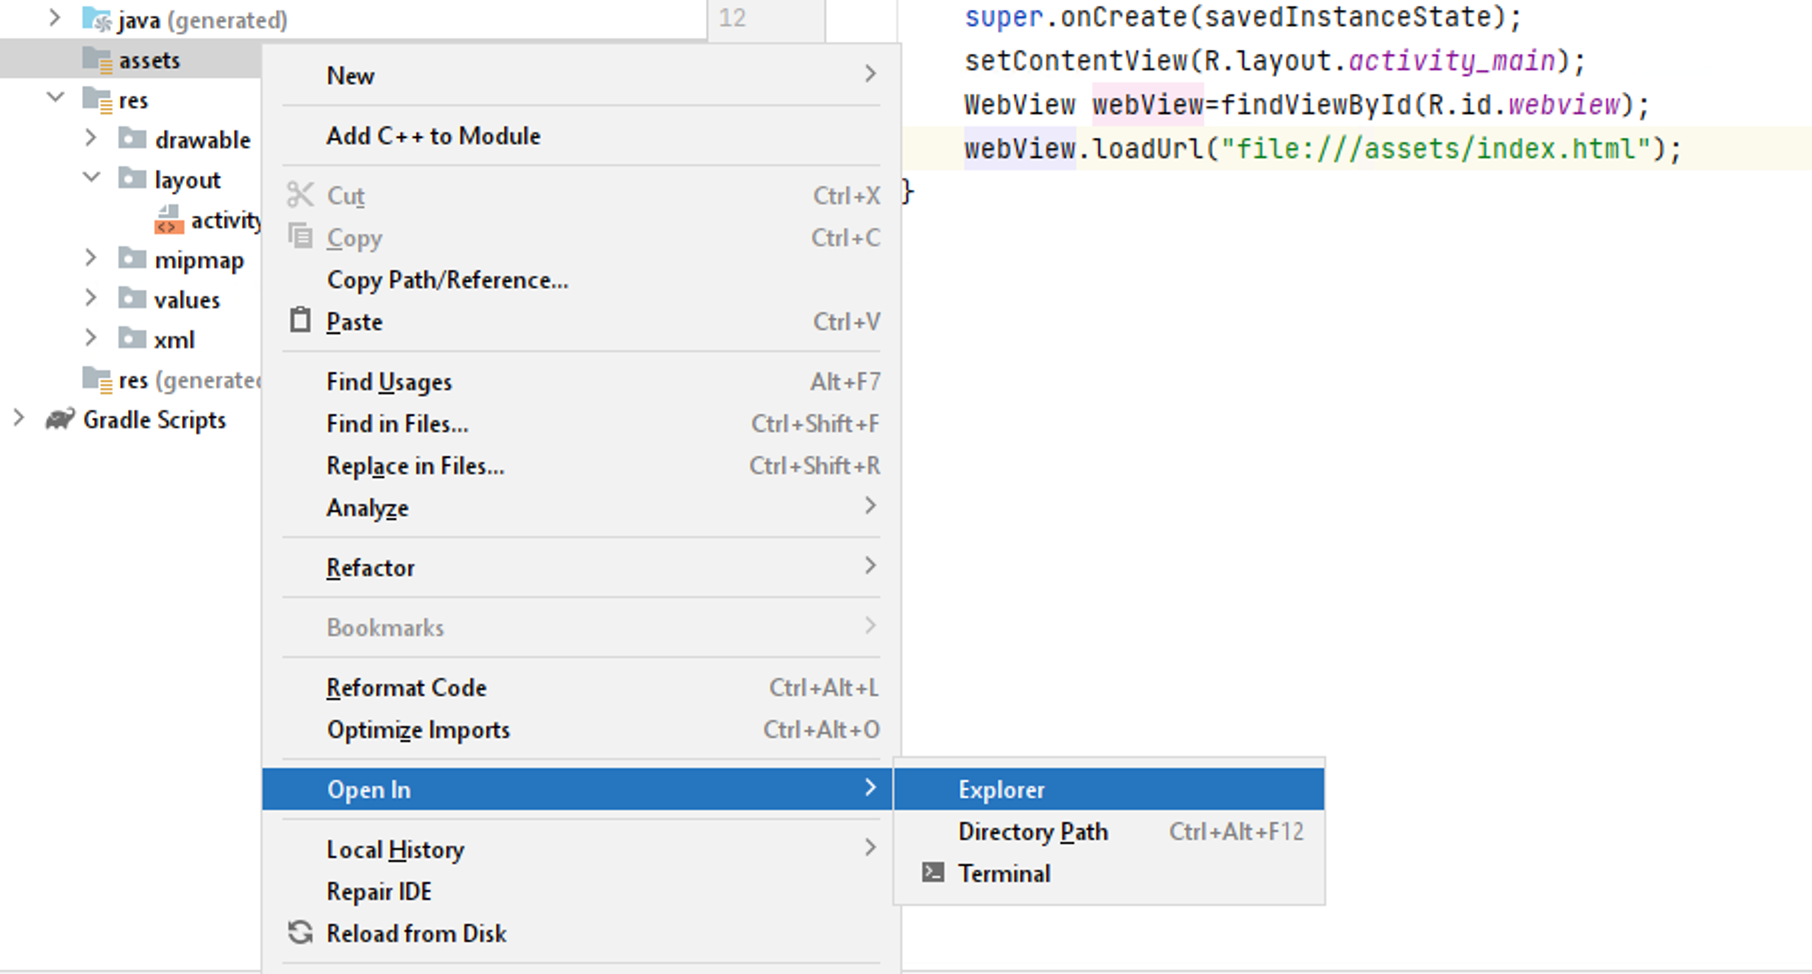Select Directory Path in the submenu
1812x974 pixels.
coord(1032,831)
